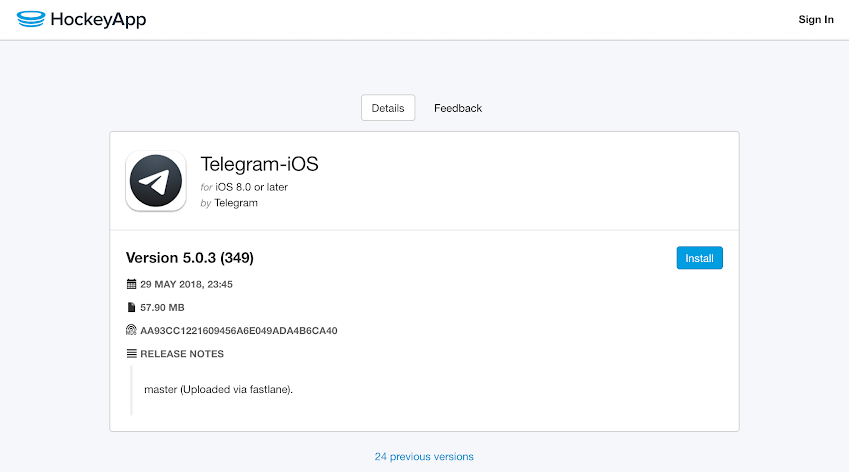Open the Details tab
This screenshot has width=849, height=472.
click(x=388, y=108)
